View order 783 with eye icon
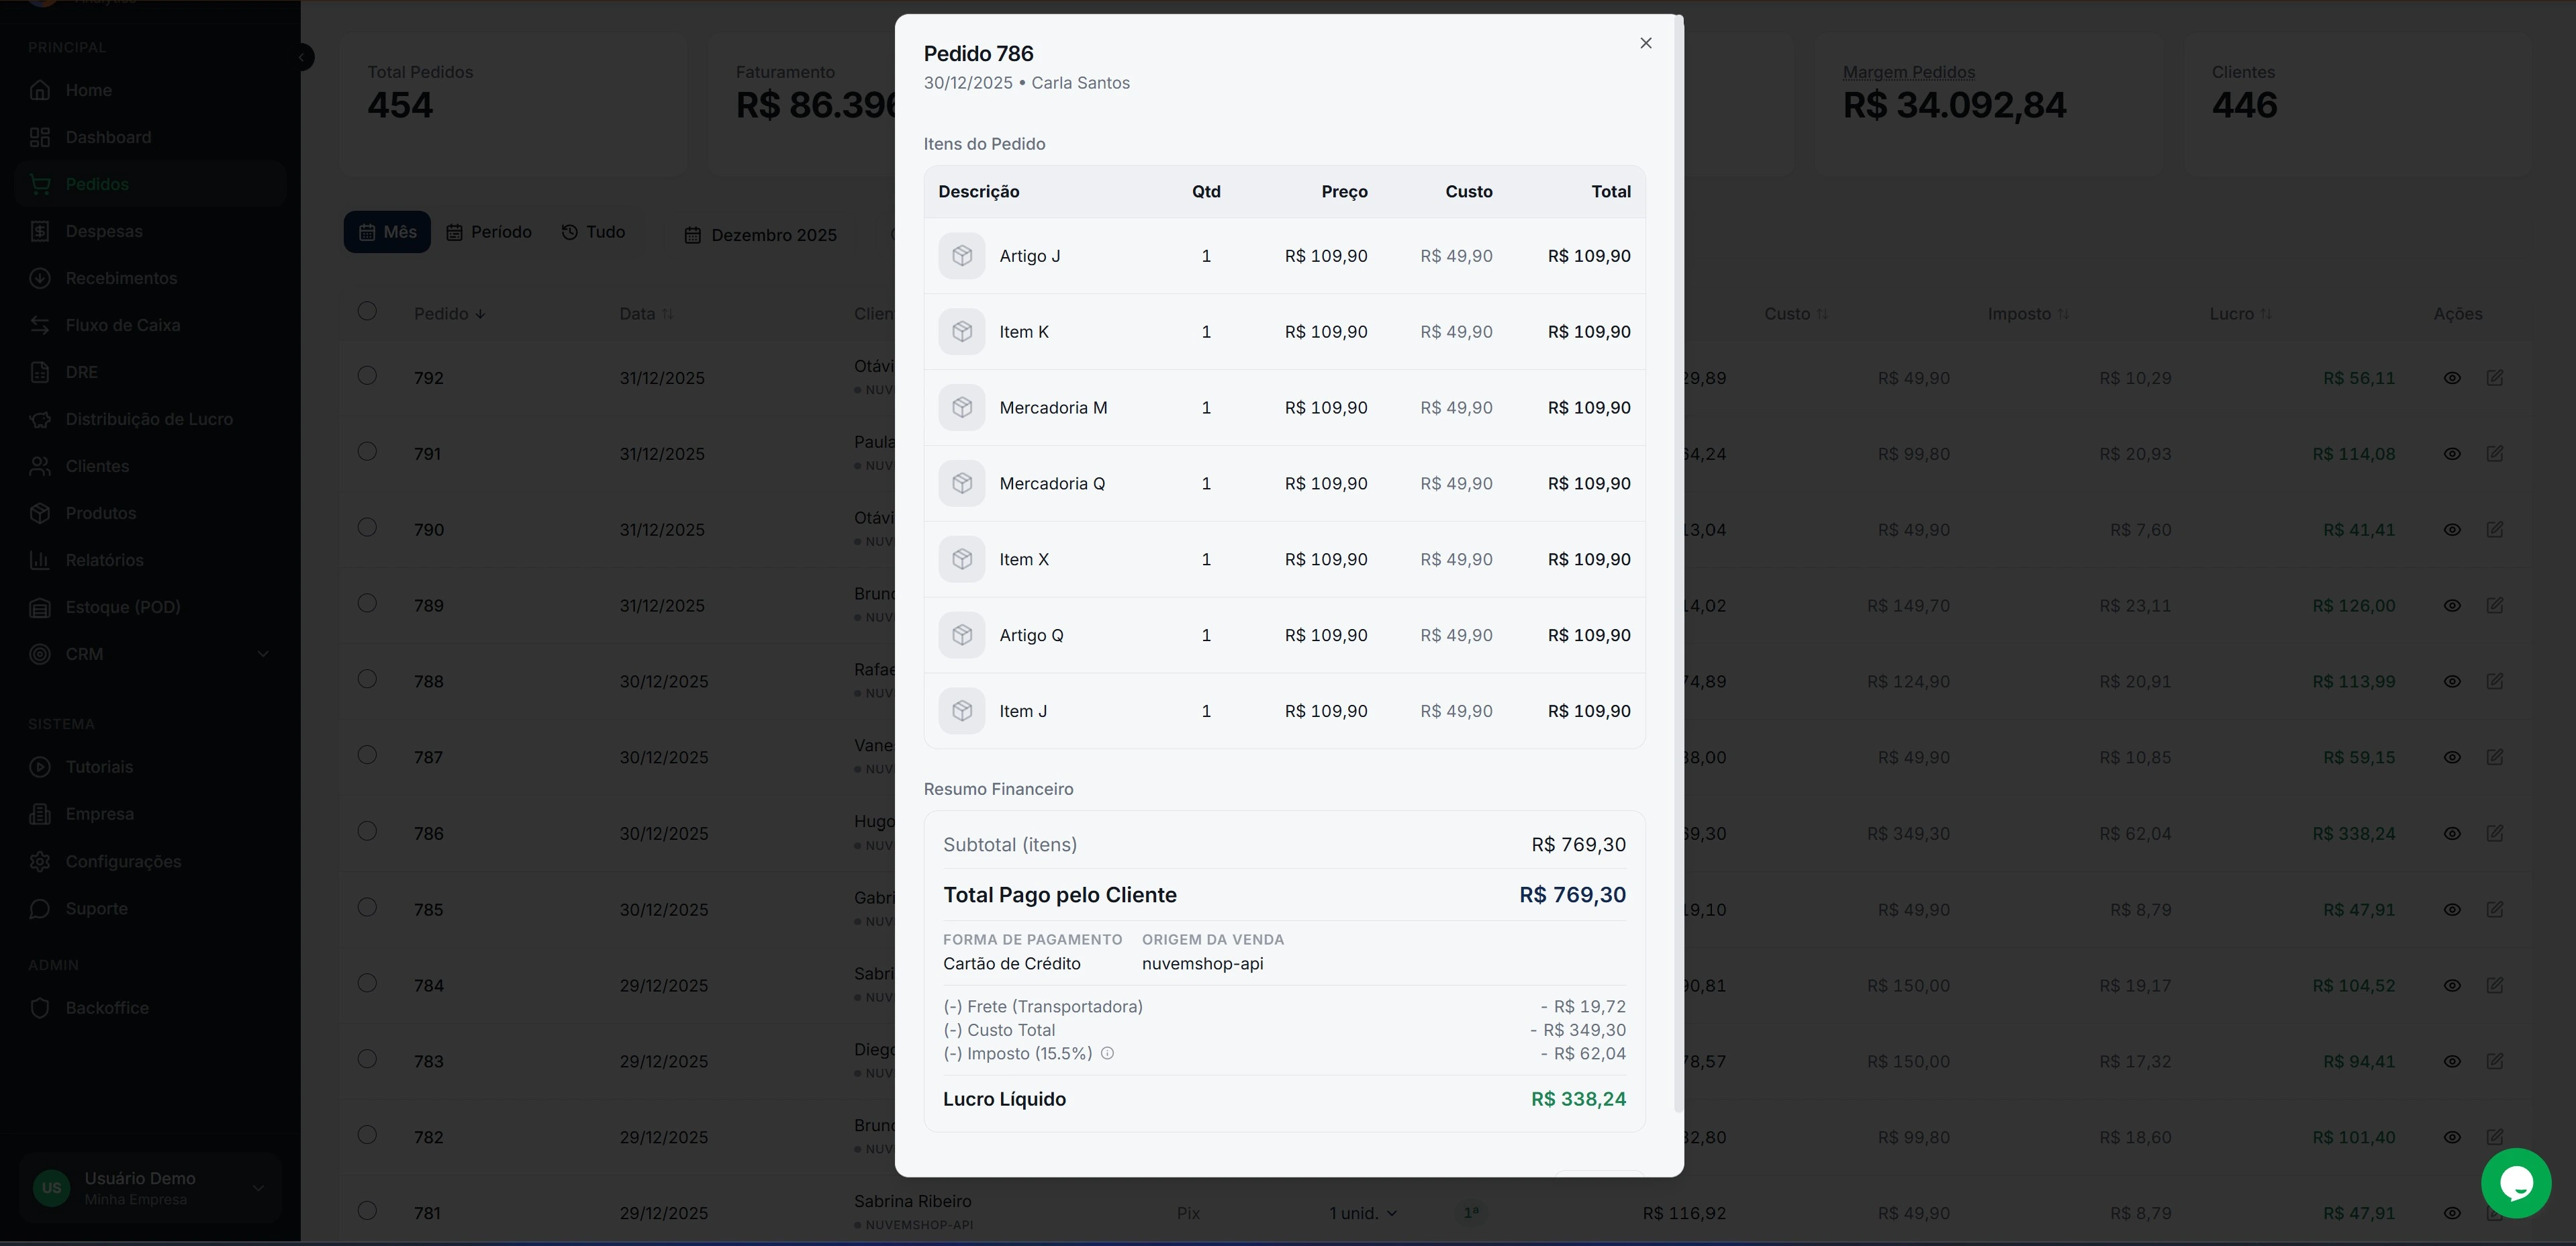Image resolution: width=2576 pixels, height=1246 pixels. tap(2452, 1062)
